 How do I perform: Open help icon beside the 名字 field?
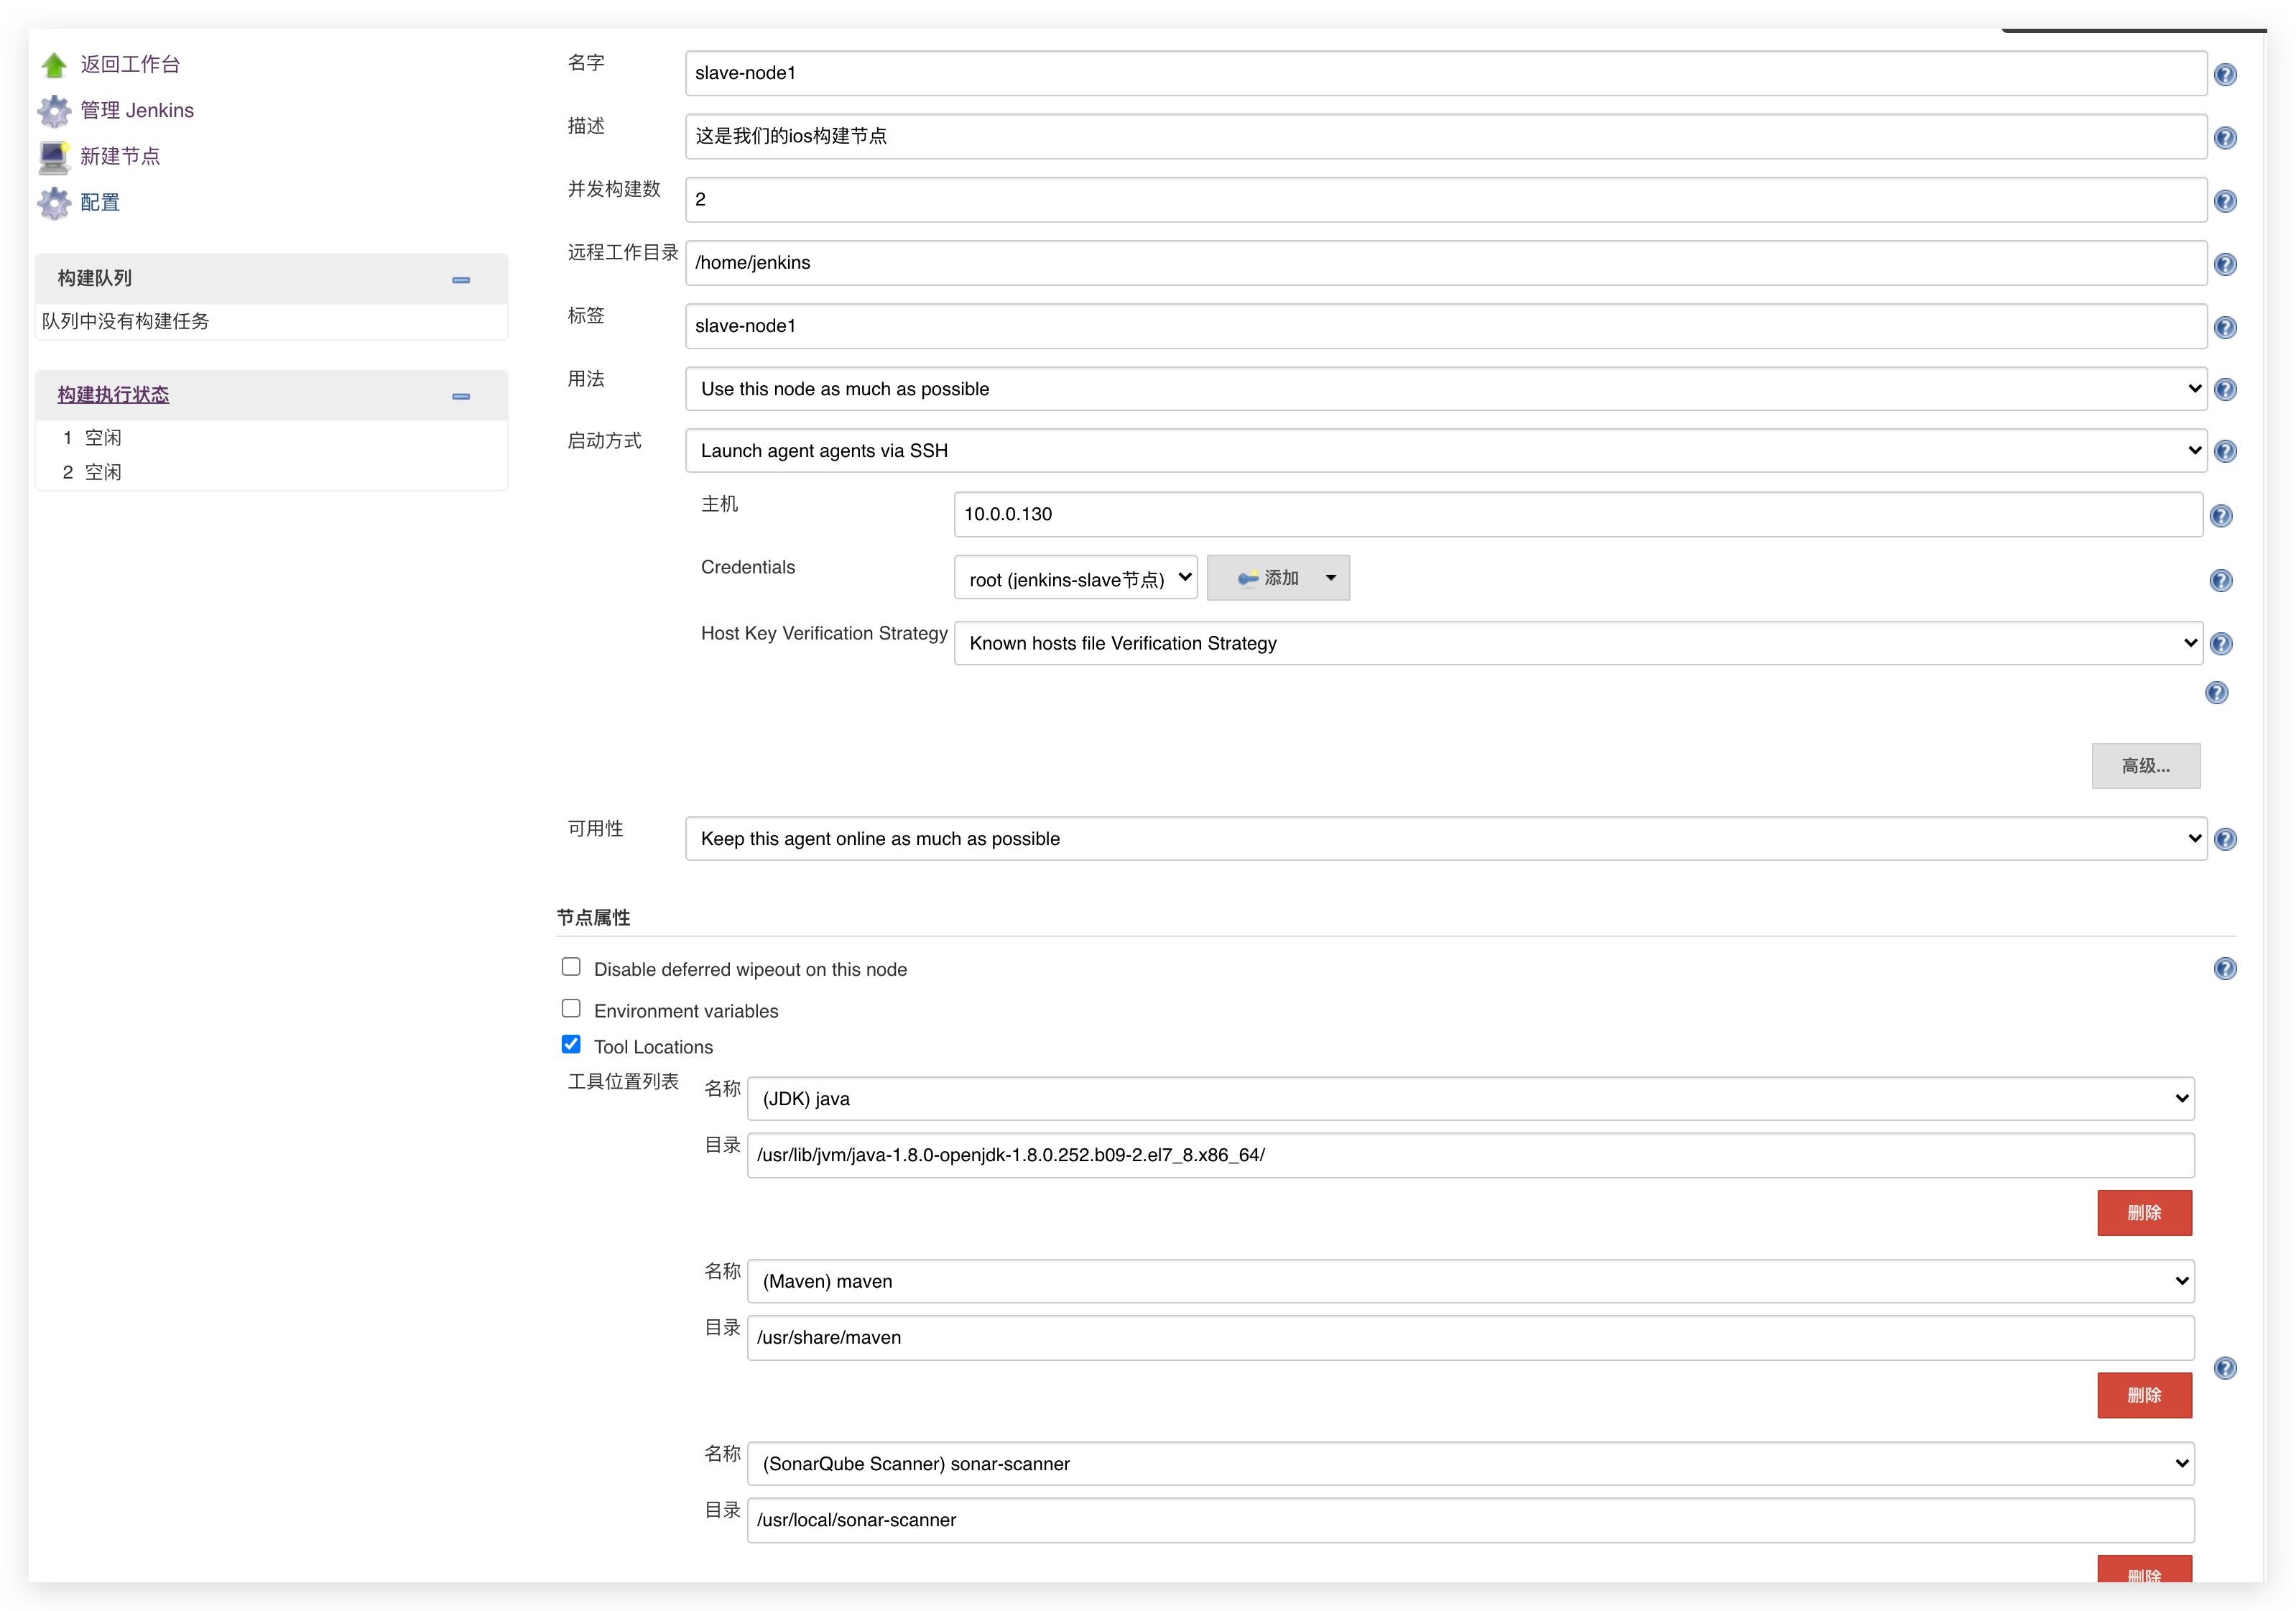(2225, 75)
